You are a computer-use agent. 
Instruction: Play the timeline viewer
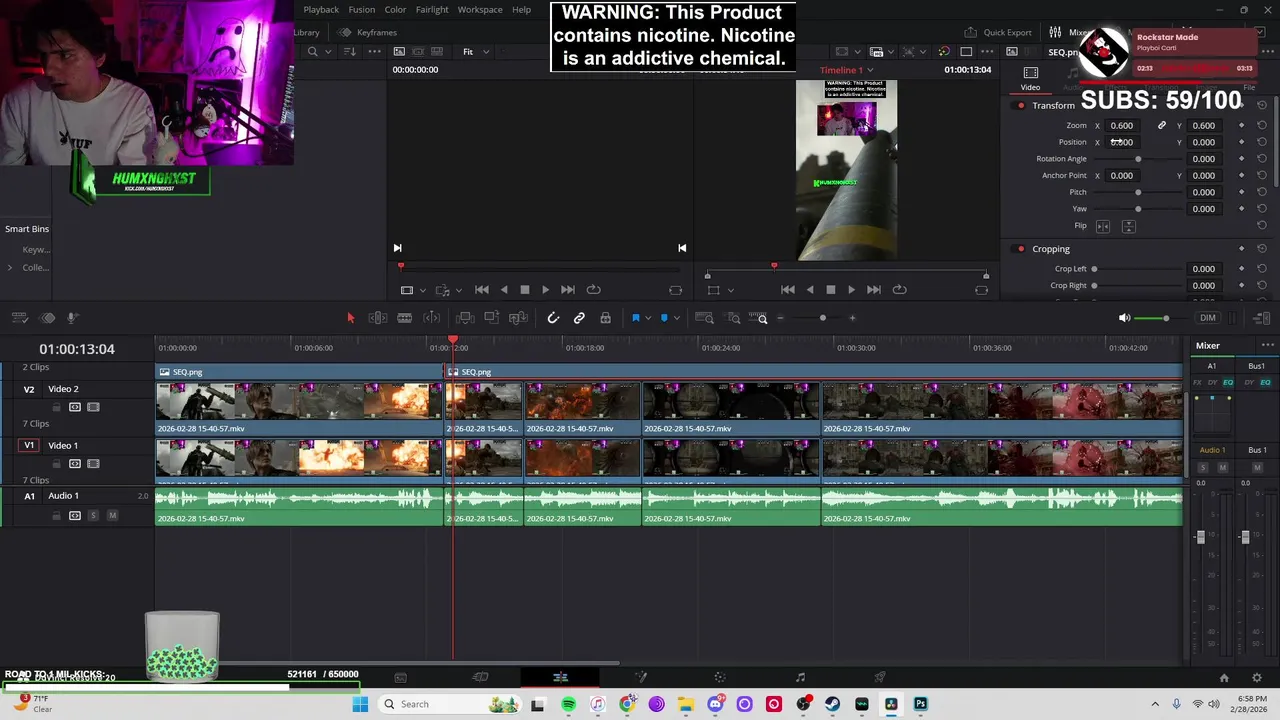(x=851, y=290)
